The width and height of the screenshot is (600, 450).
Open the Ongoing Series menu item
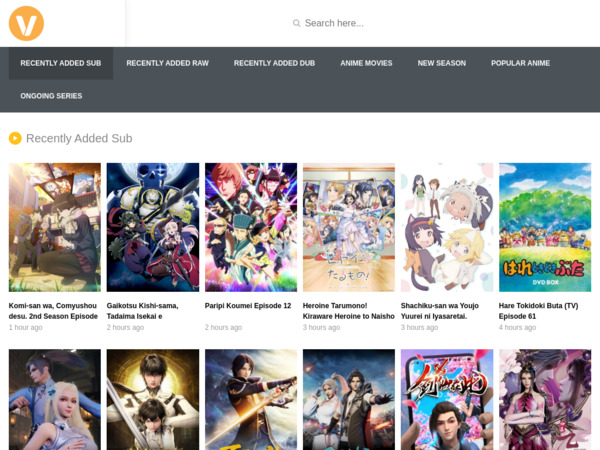point(51,96)
